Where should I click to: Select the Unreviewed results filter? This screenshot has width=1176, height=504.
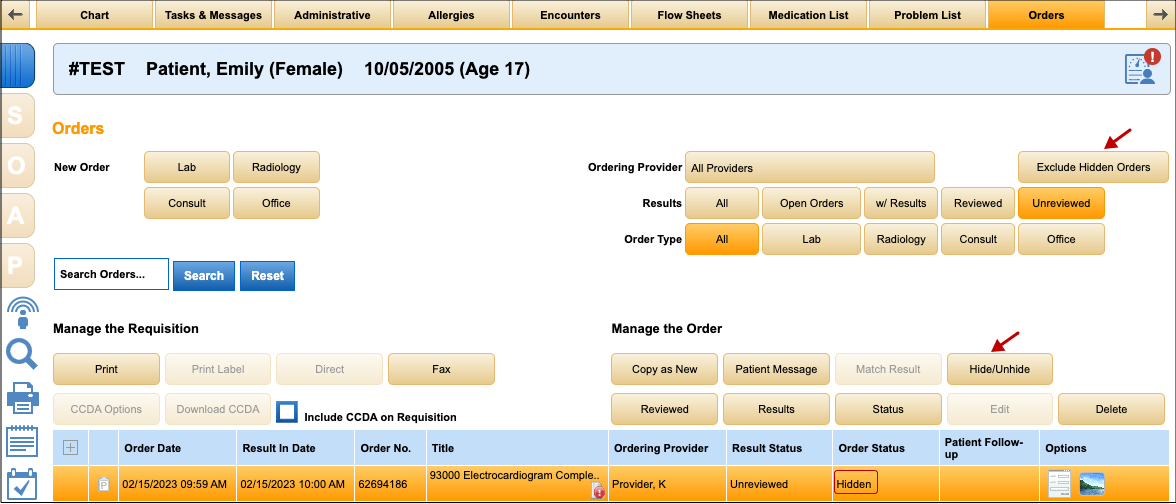[1061, 203]
